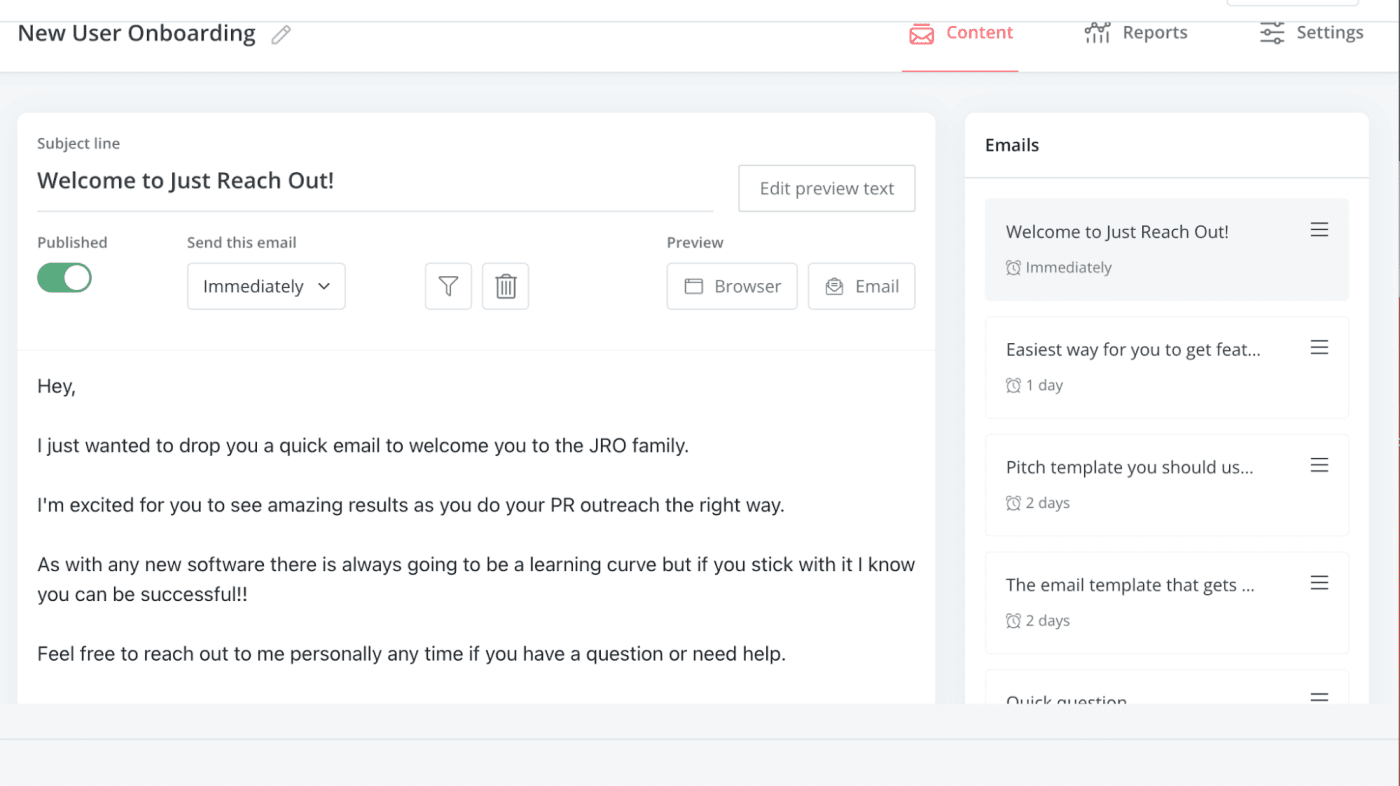Click hamburger icon on The email template email

(x=1319, y=582)
